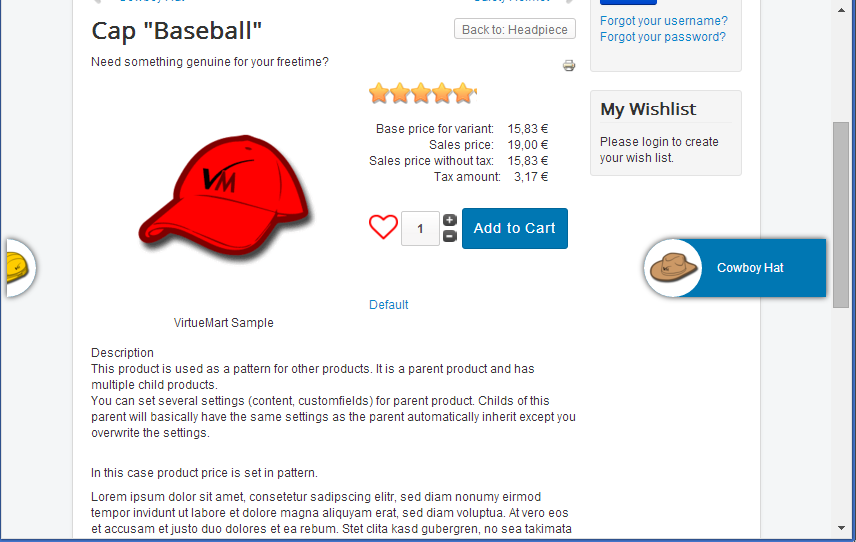Click the Default link

[x=389, y=305]
